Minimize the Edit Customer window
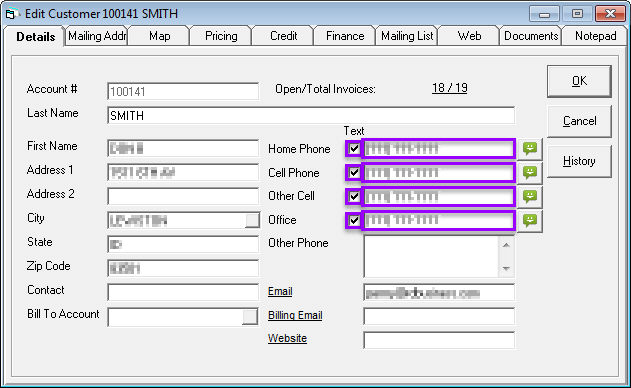Image resolution: width=631 pixels, height=388 pixels. (x=544, y=14)
